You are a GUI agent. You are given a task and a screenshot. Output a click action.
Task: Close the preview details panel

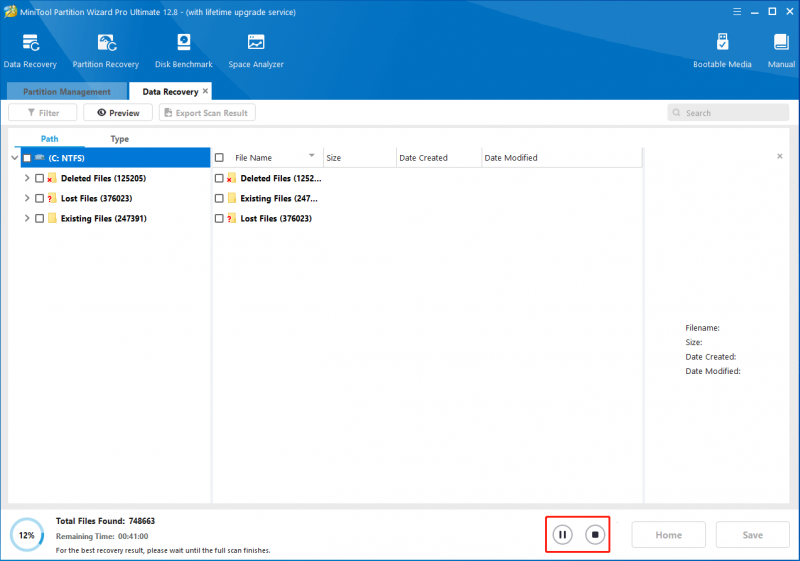780,156
